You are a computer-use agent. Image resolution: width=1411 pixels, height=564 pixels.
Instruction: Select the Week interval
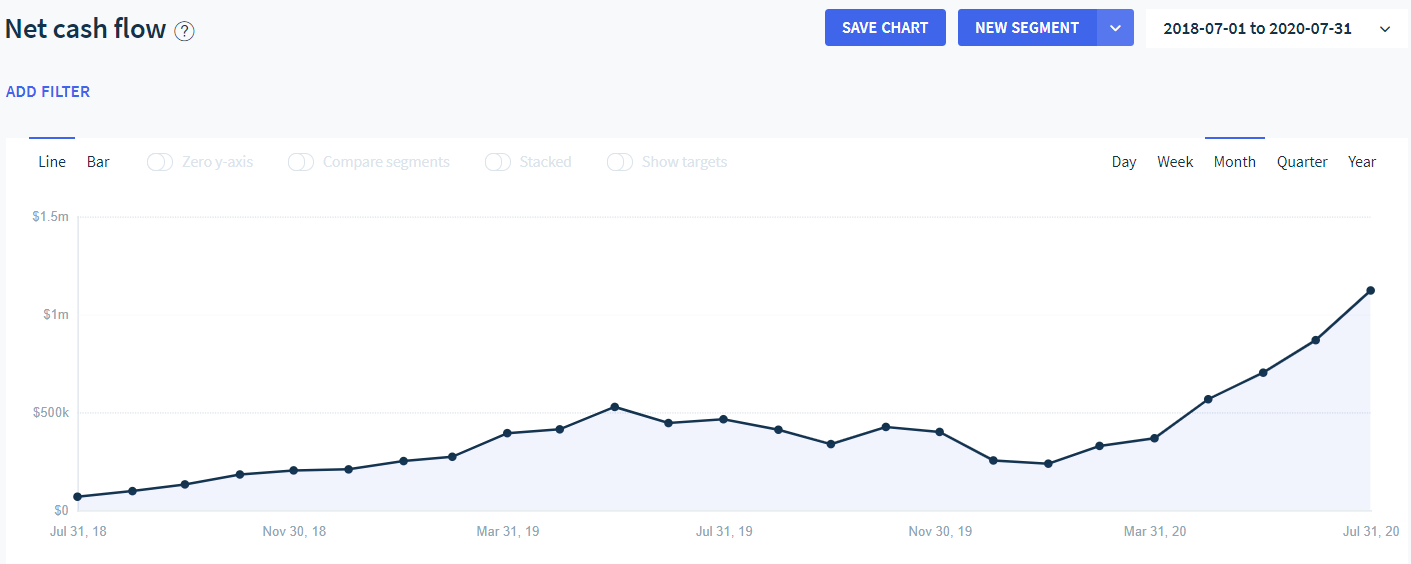[1175, 162]
